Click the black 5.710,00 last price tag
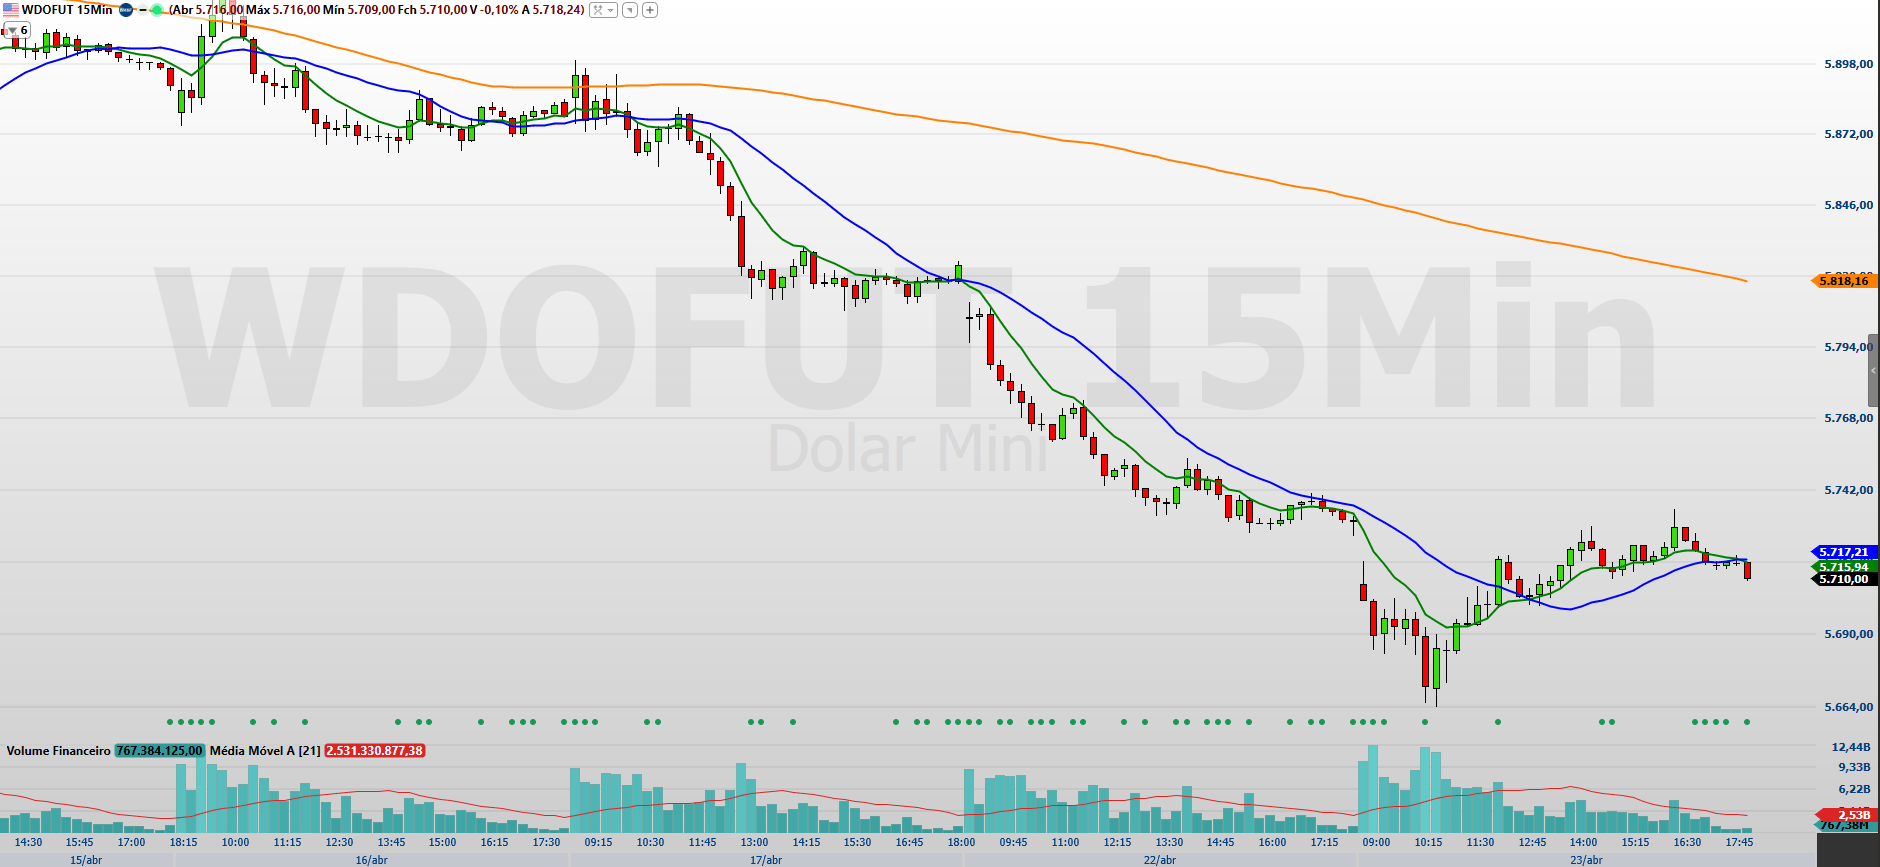Image resolution: width=1880 pixels, height=867 pixels. click(1842, 579)
